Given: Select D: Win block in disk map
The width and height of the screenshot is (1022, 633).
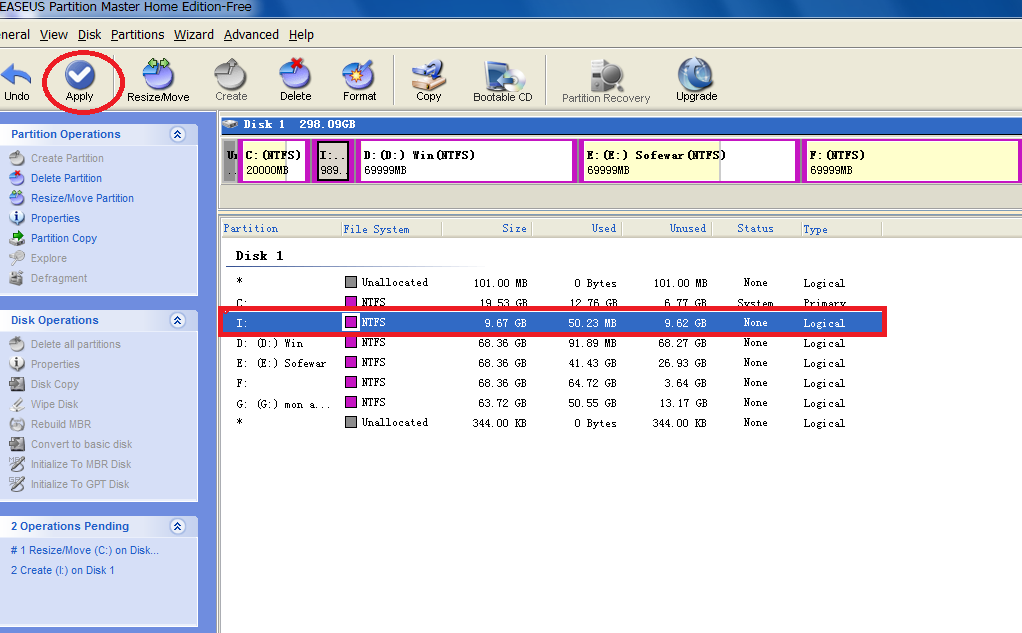Looking at the screenshot, I should pos(465,162).
